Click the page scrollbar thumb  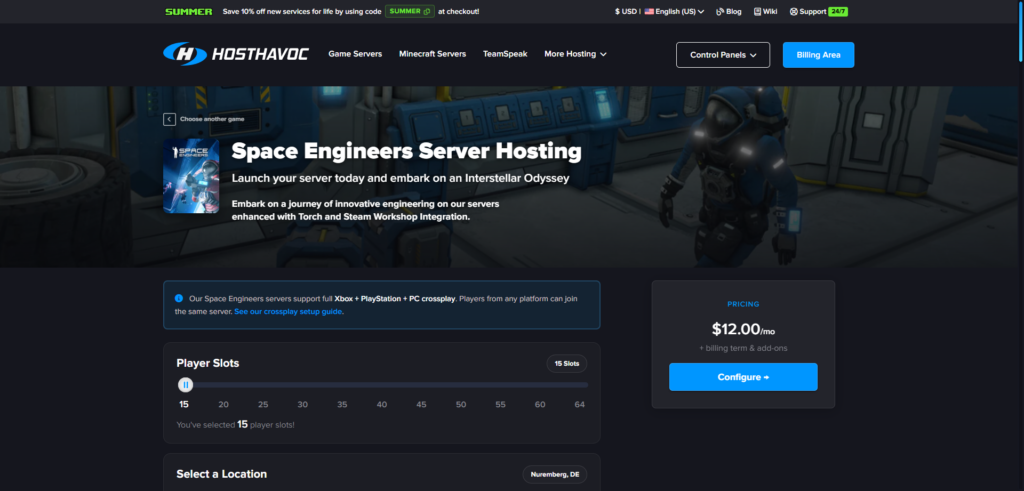[1020, 31]
